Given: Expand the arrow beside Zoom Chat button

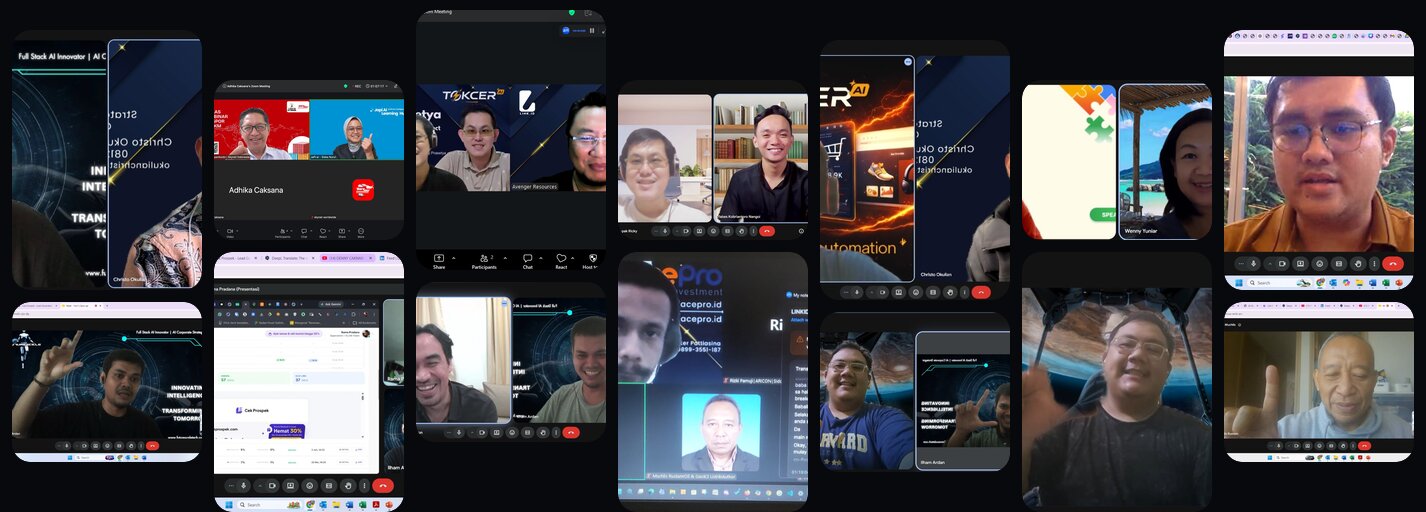Looking at the screenshot, I should (x=541, y=258).
